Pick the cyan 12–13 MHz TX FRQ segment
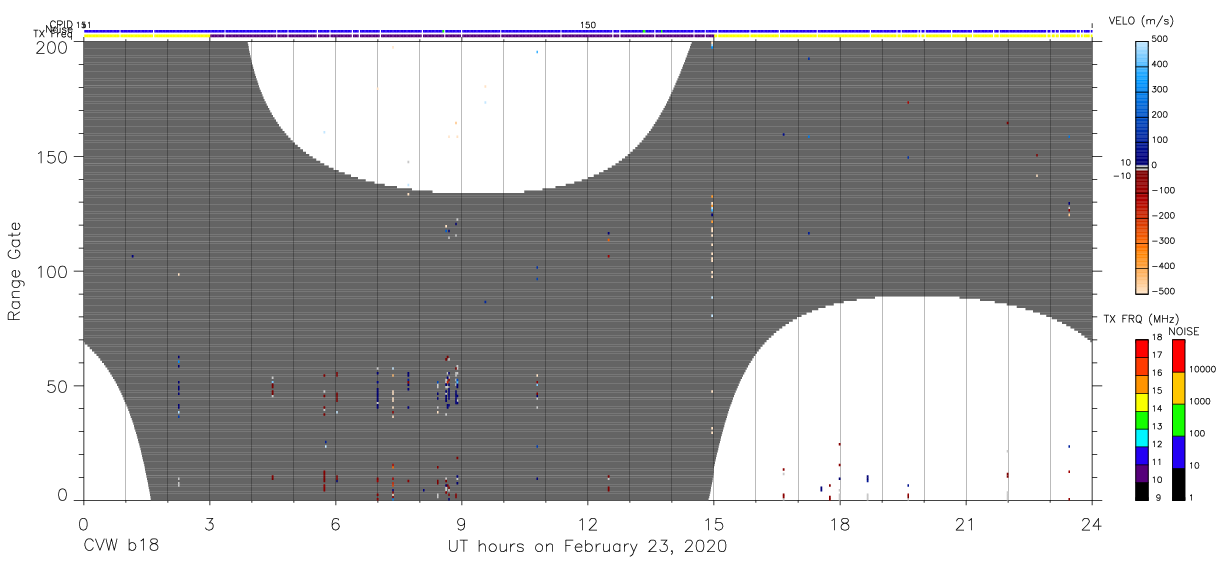 (x=1141, y=437)
